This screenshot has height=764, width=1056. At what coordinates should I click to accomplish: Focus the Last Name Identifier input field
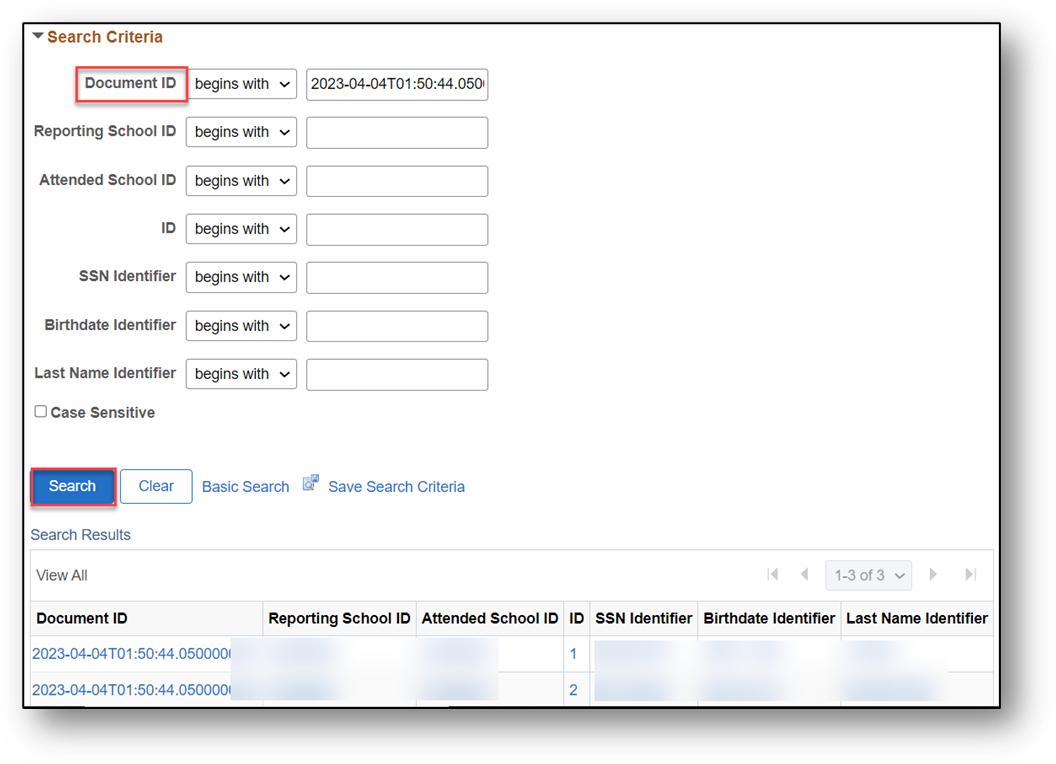pos(397,375)
